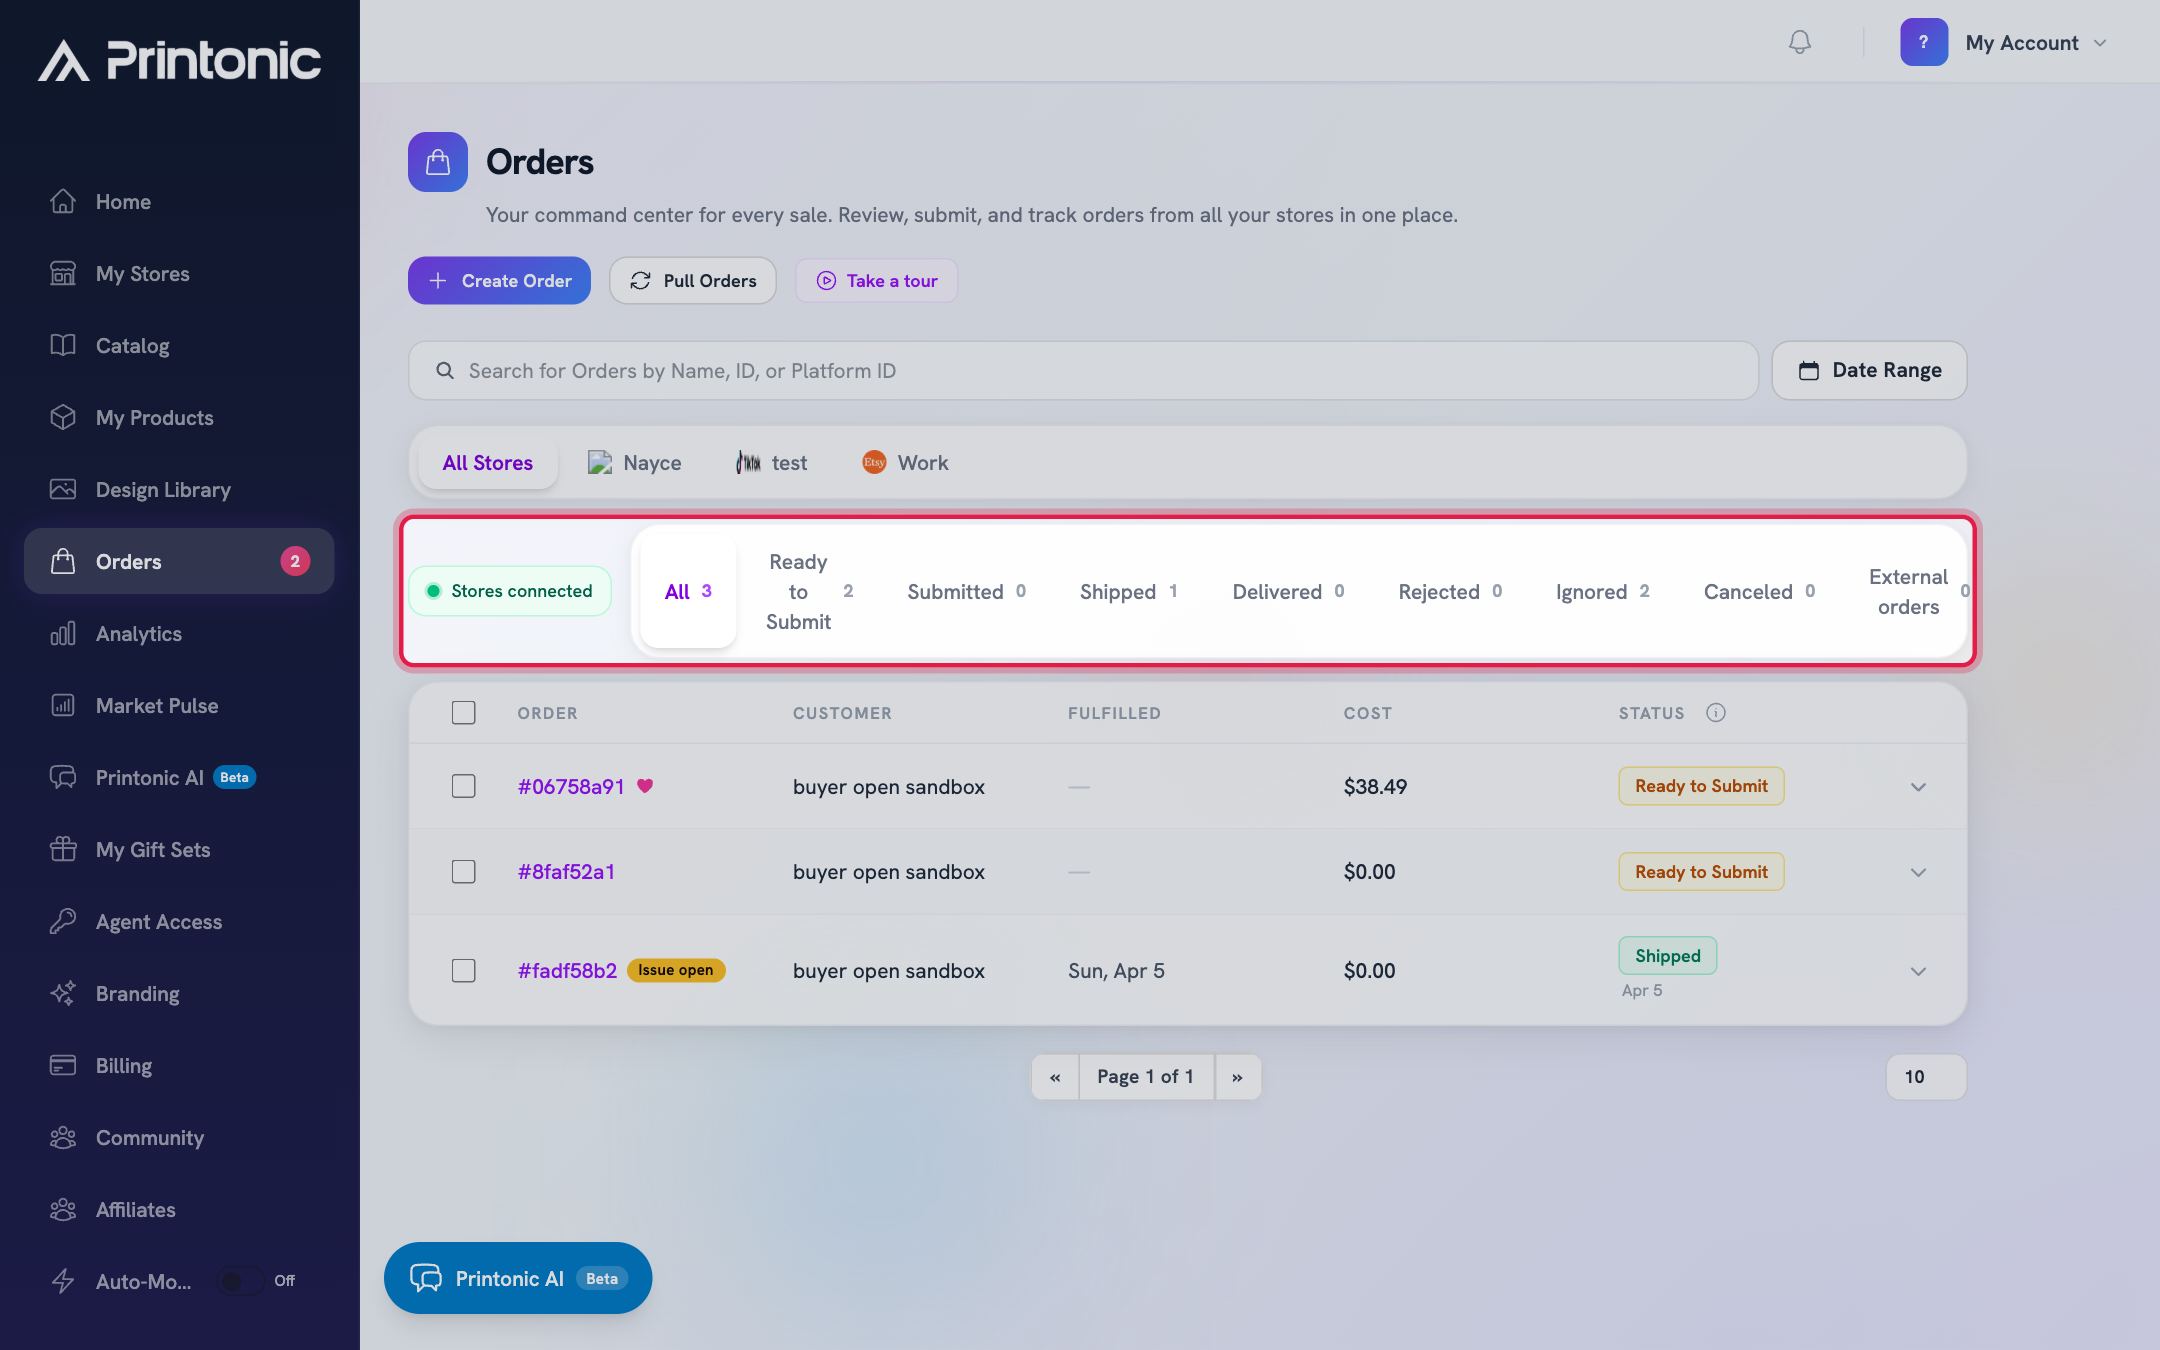Open My Gift Sets page

click(179, 849)
